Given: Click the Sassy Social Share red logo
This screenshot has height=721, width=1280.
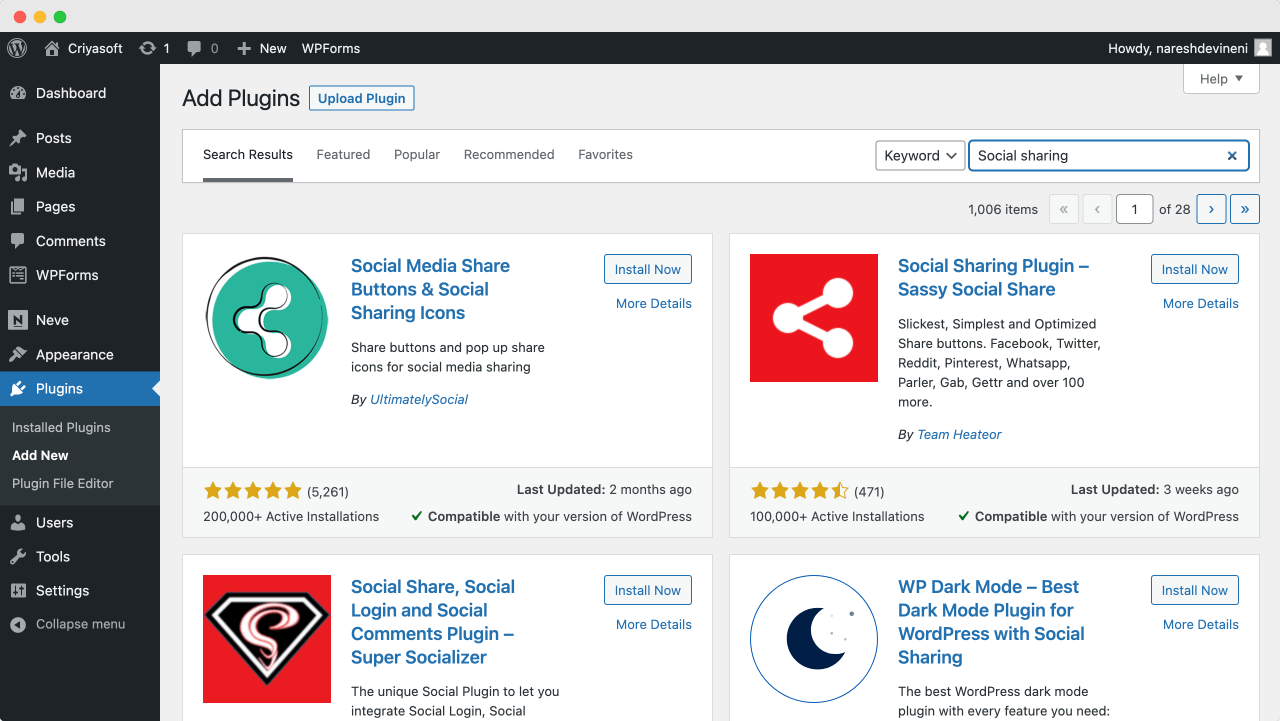Looking at the screenshot, I should coord(814,318).
